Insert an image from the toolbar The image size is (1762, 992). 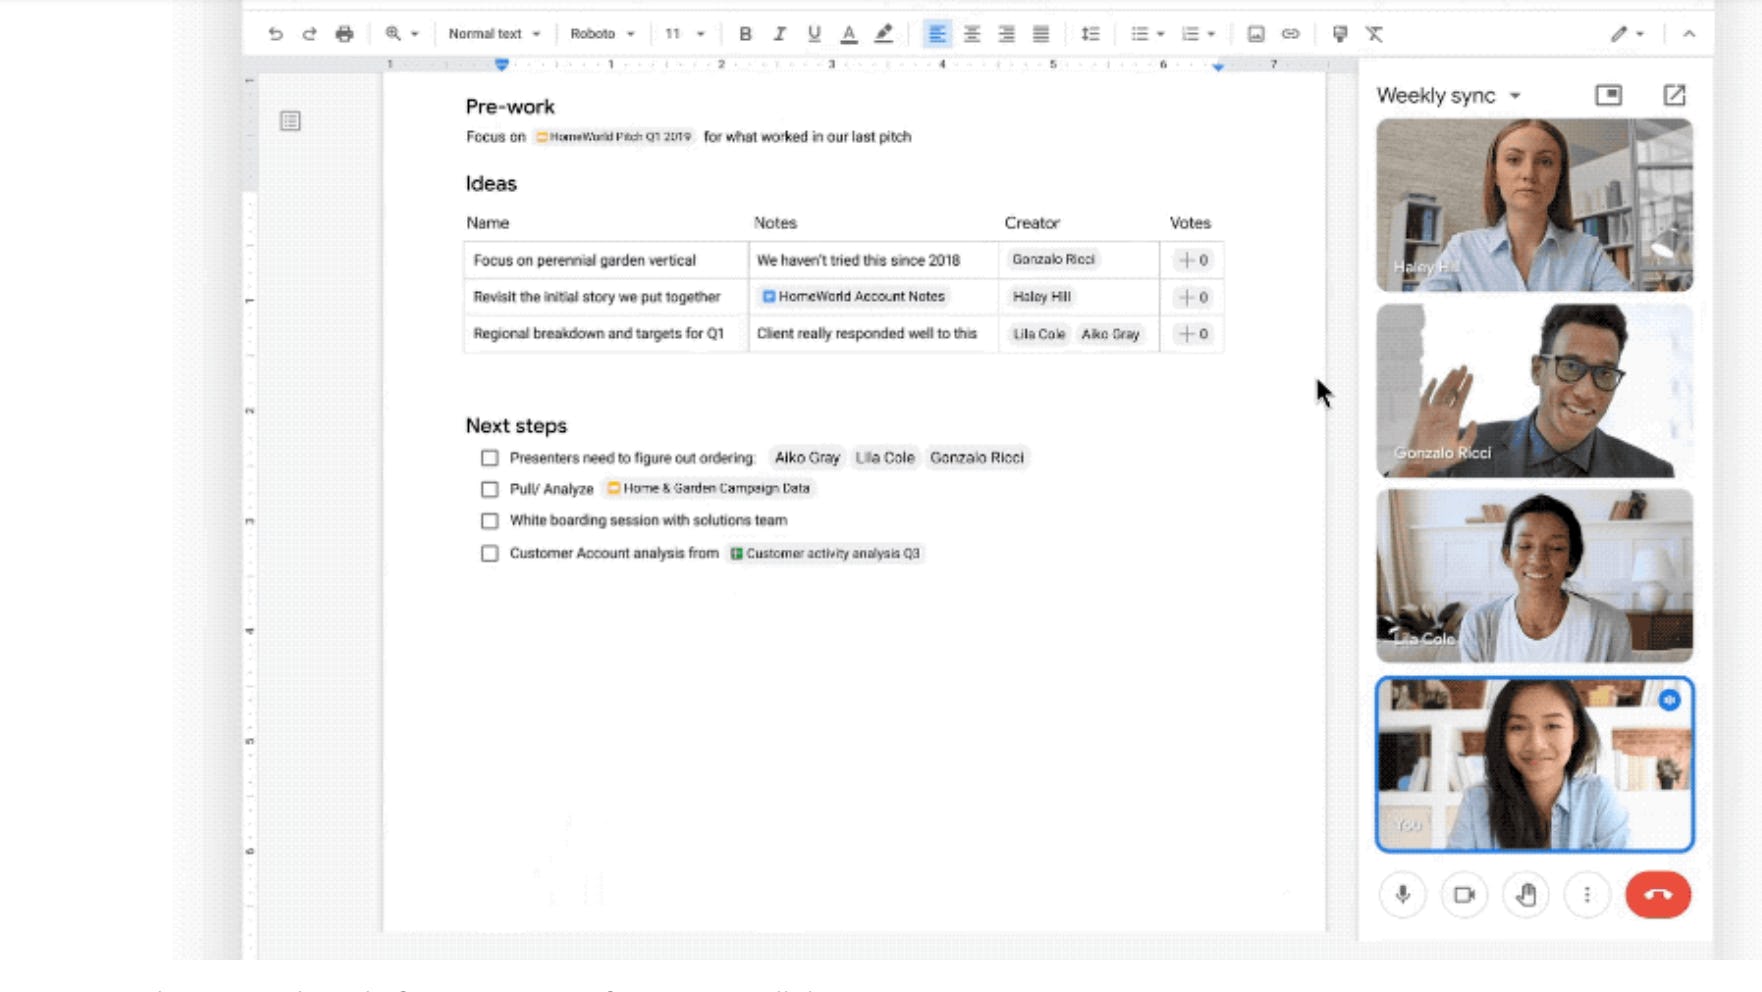coord(1254,33)
